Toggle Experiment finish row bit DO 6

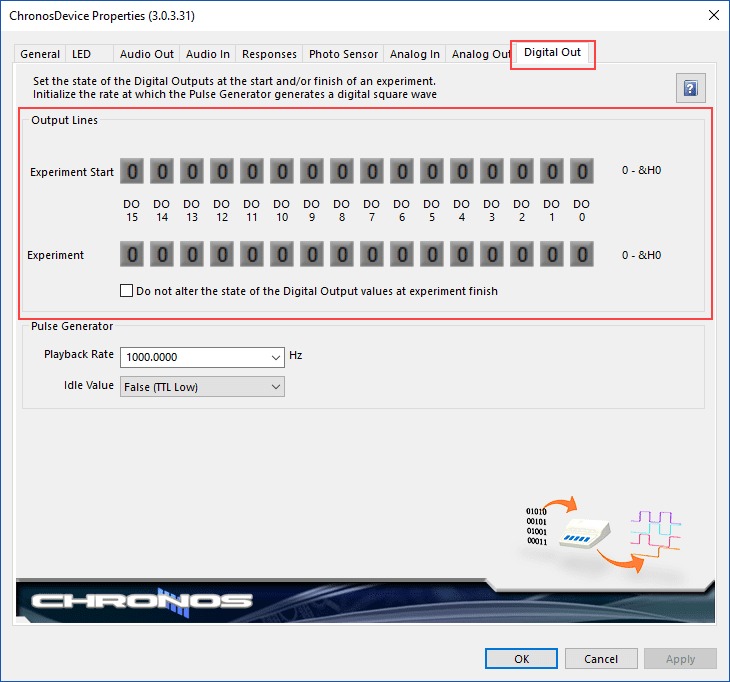tap(402, 254)
